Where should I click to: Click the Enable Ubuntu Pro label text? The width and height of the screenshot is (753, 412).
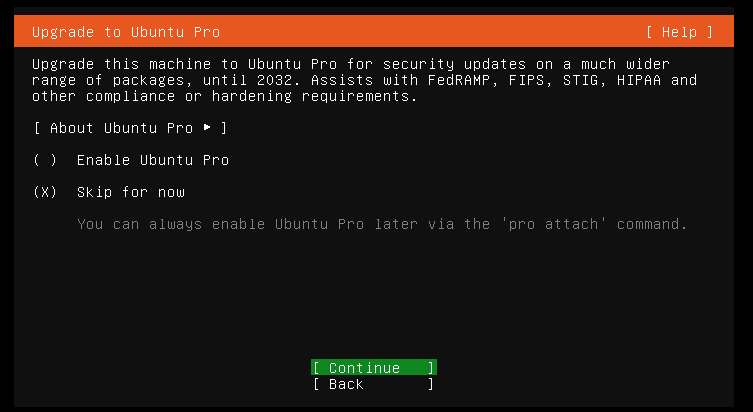[153, 160]
